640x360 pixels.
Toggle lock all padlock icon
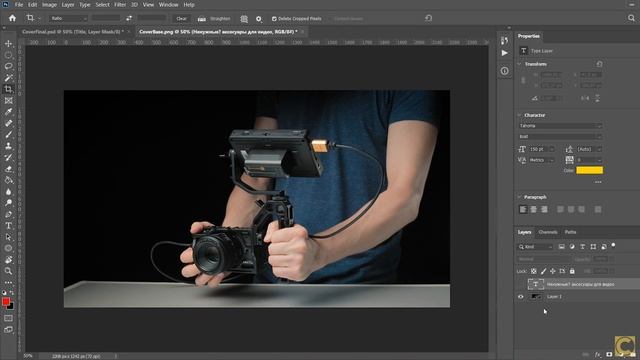572,271
